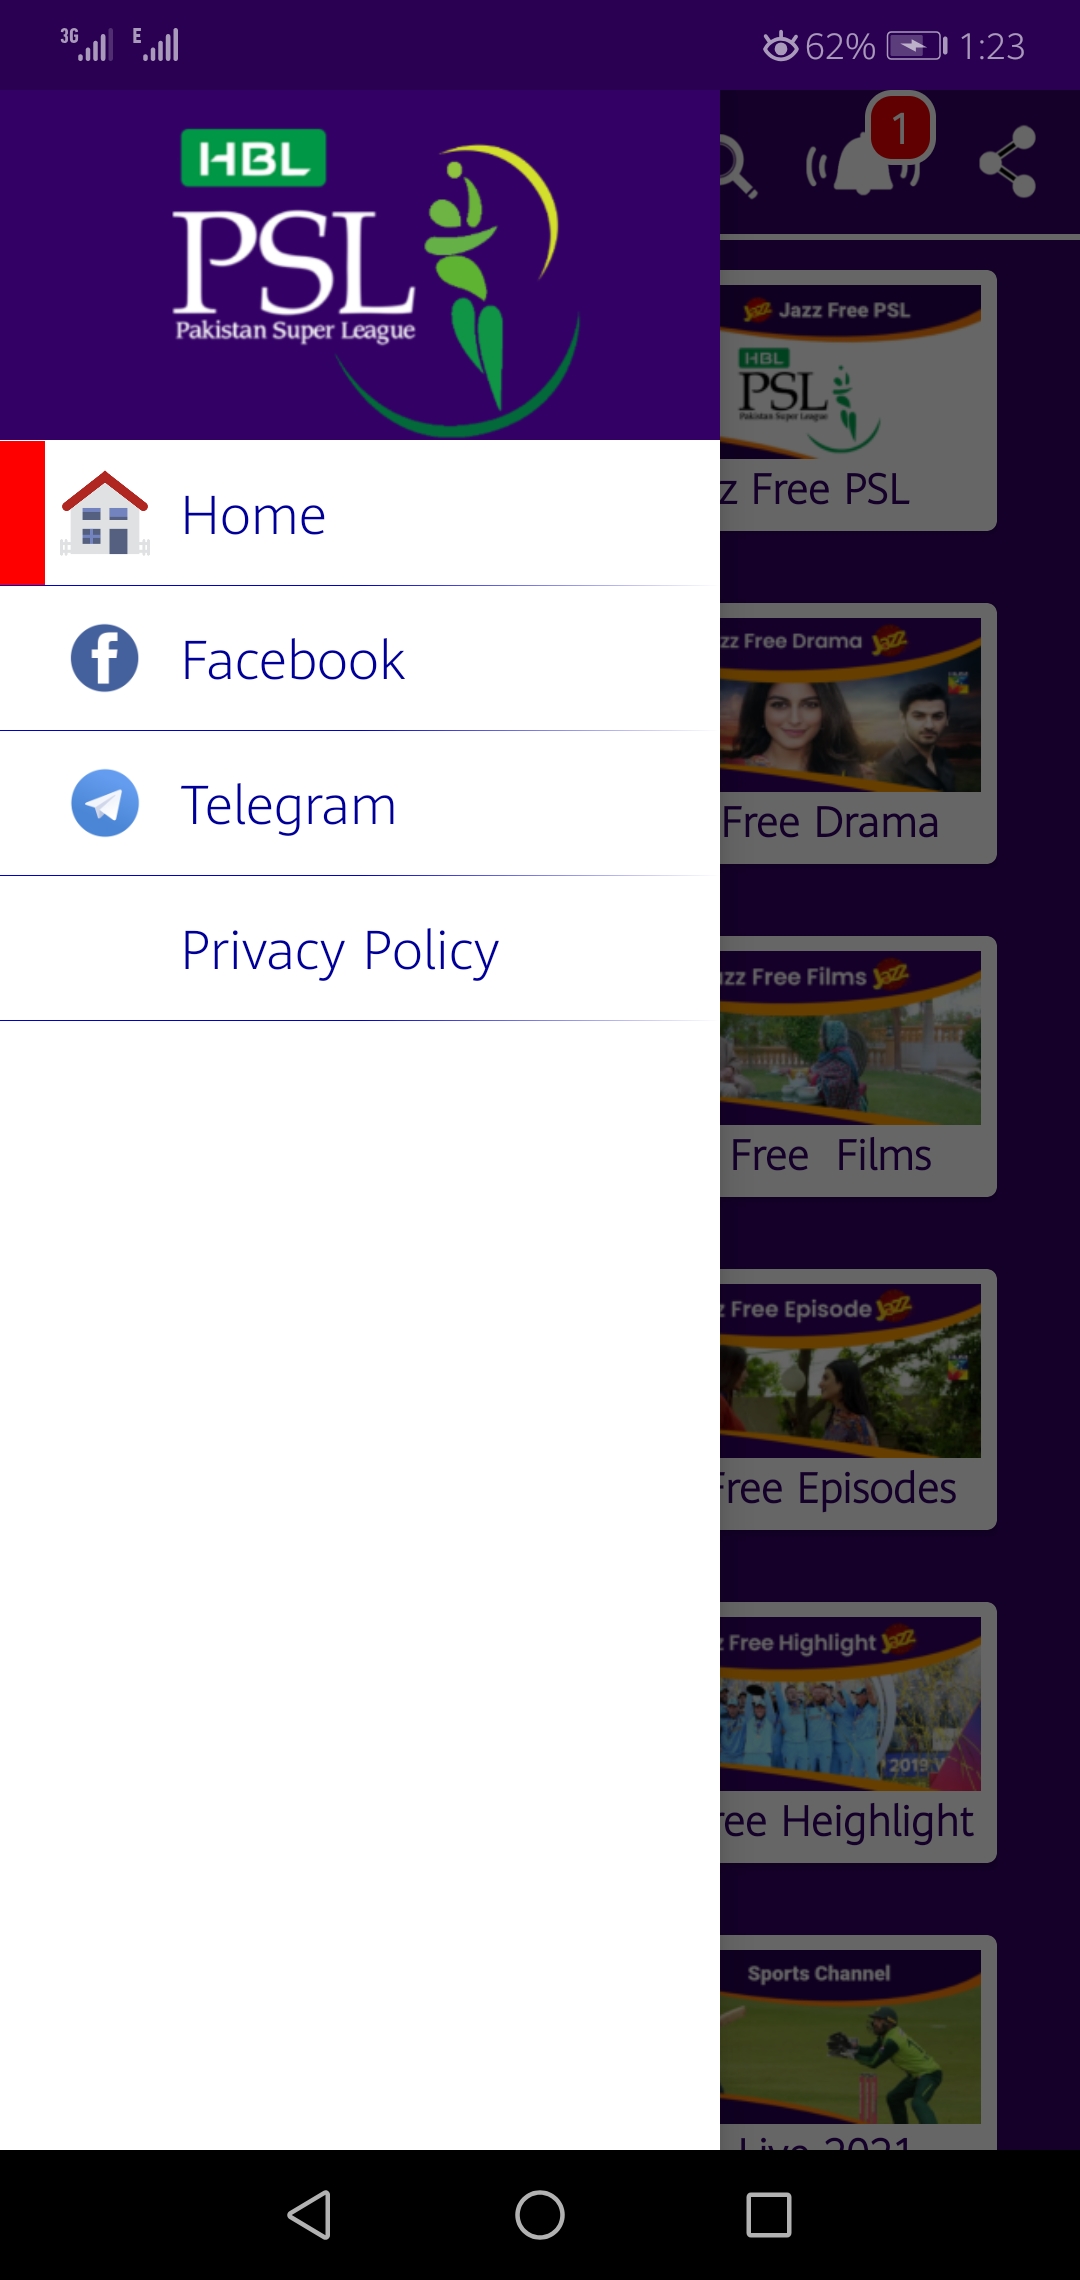This screenshot has height=2280, width=1080.
Task: Open the Sports Channel thumbnail card
Action: [x=858, y=2042]
